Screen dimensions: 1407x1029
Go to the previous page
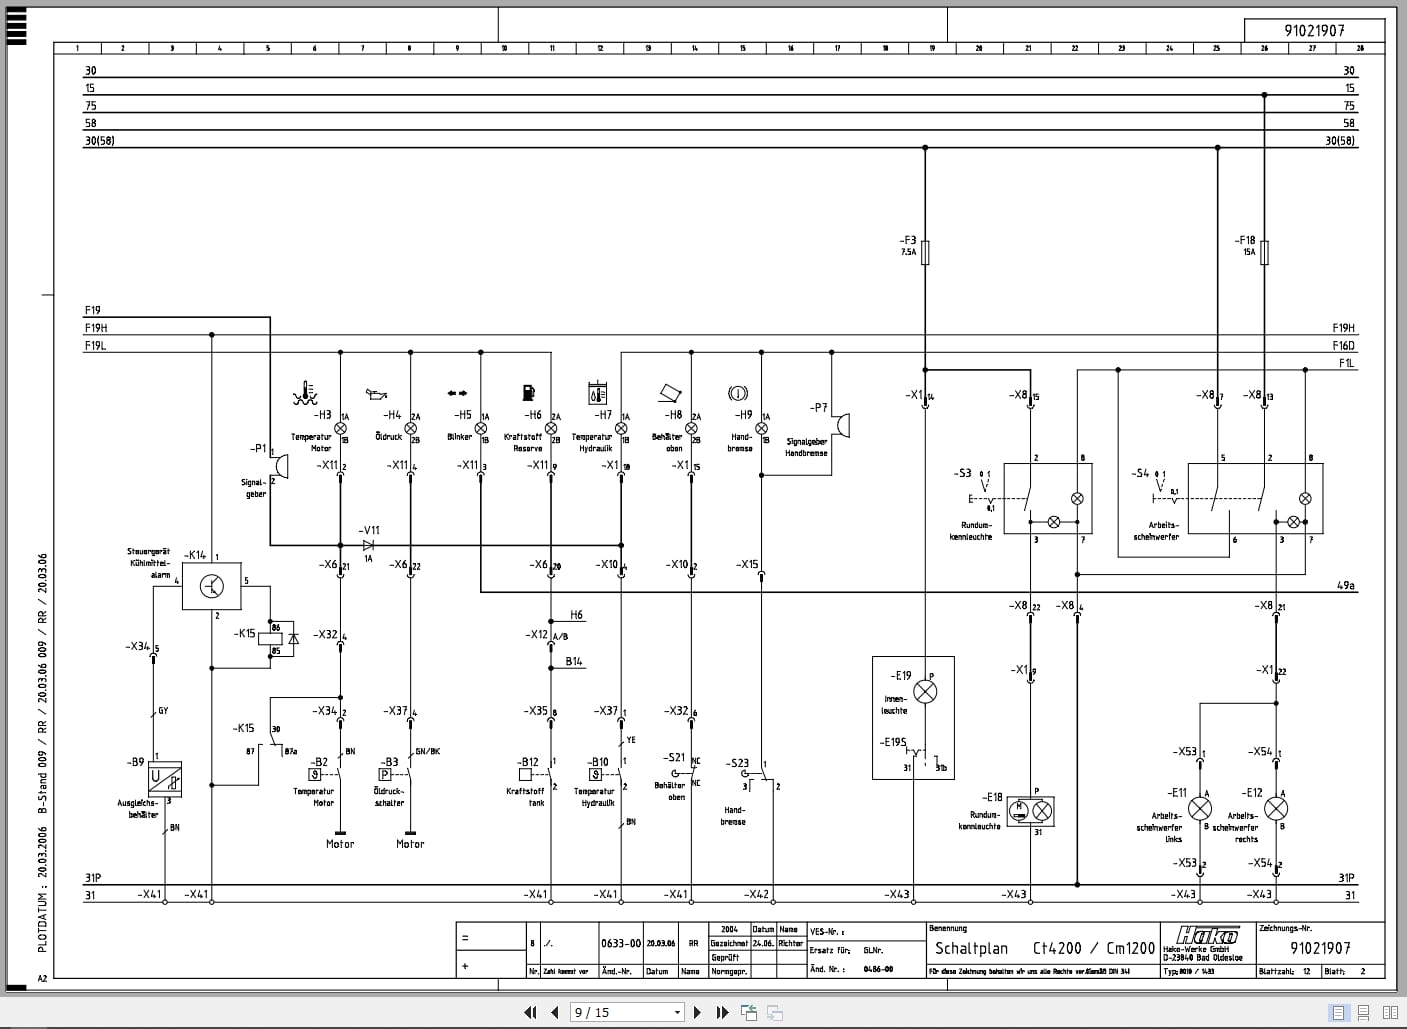coord(555,1013)
